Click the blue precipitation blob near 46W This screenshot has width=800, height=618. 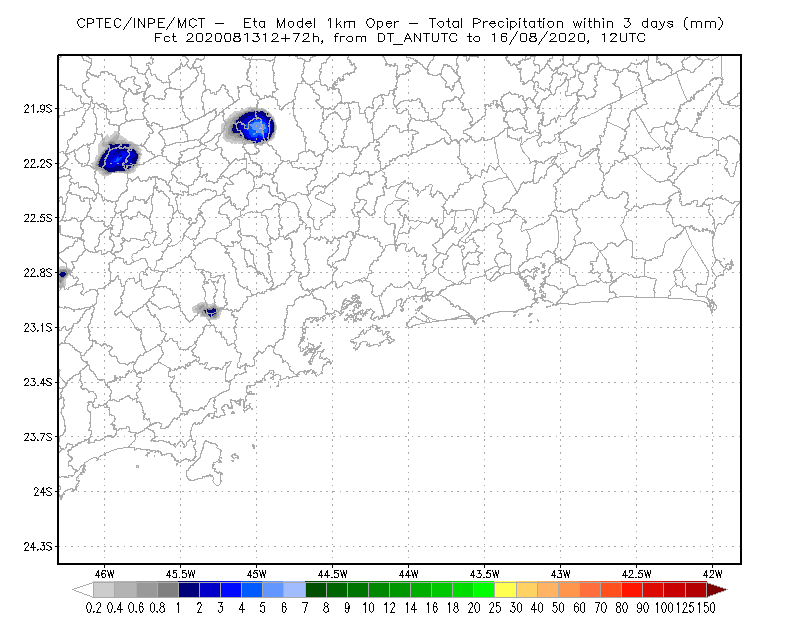pos(118,157)
